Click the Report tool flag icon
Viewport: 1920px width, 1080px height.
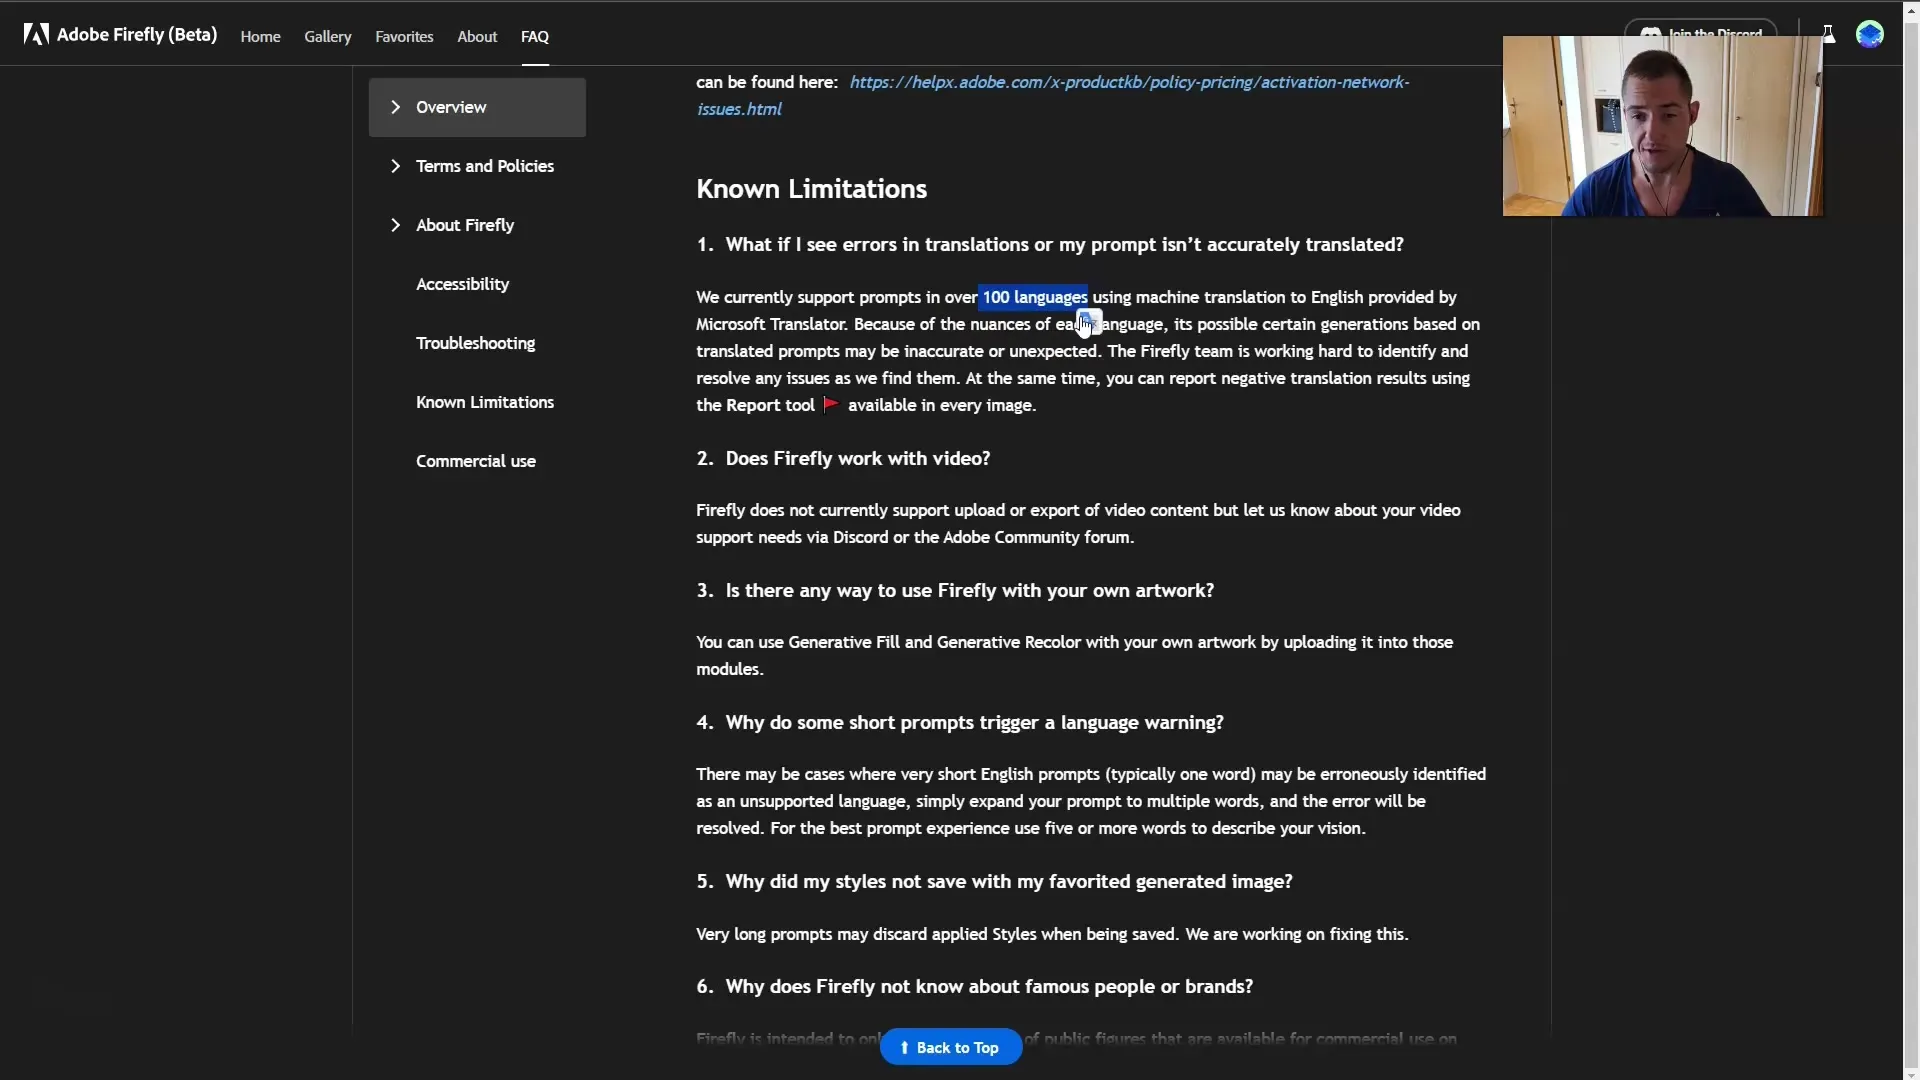pos(831,404)
